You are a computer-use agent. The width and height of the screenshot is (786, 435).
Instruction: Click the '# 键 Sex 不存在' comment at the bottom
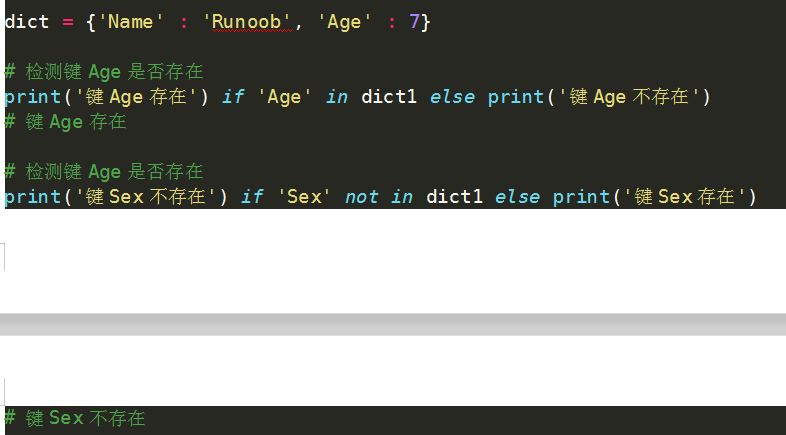[x=75, y=418]
